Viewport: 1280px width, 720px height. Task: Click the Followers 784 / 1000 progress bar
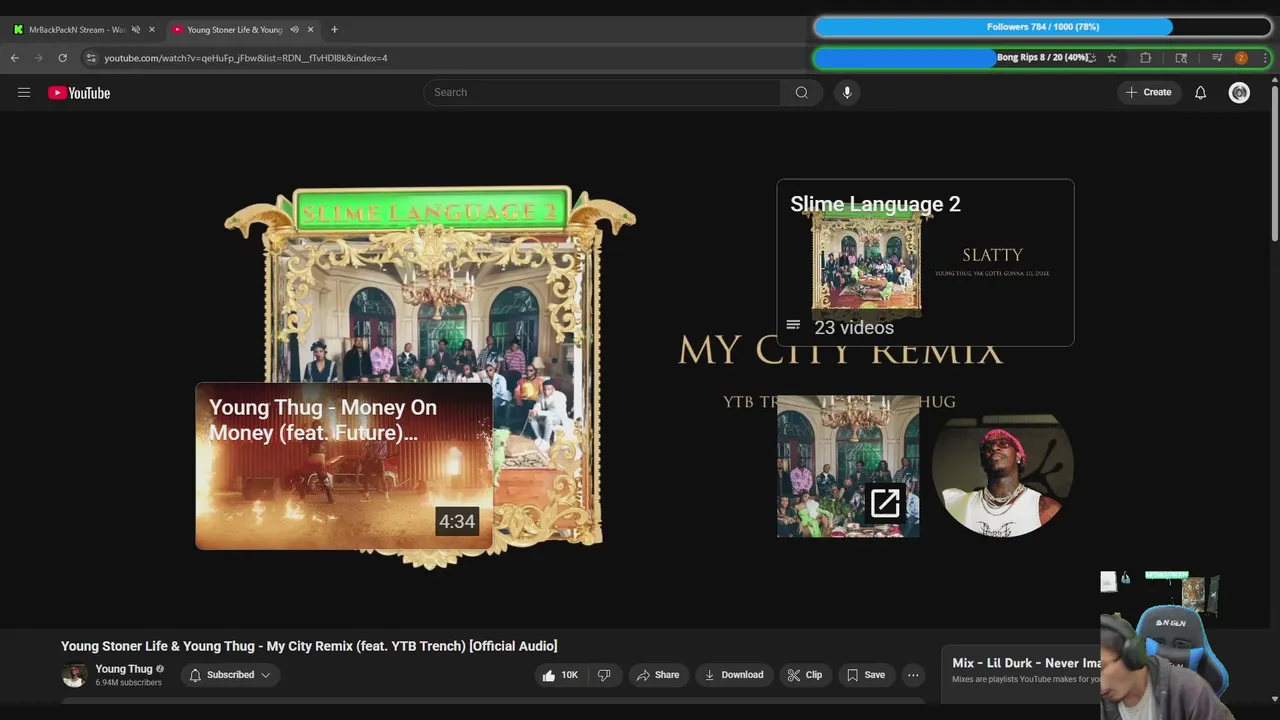pos(1042,27)
